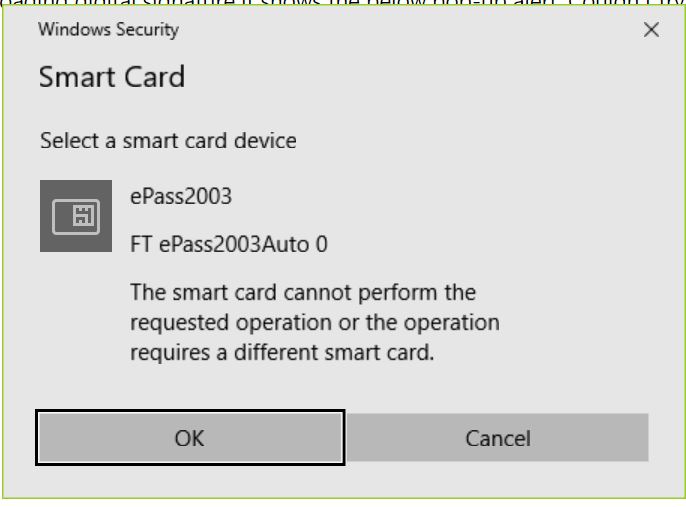The height and width of the screenshot is (507, 686).
Task: Click the line 'requires a different smart card.'
Action: point(282,353)
